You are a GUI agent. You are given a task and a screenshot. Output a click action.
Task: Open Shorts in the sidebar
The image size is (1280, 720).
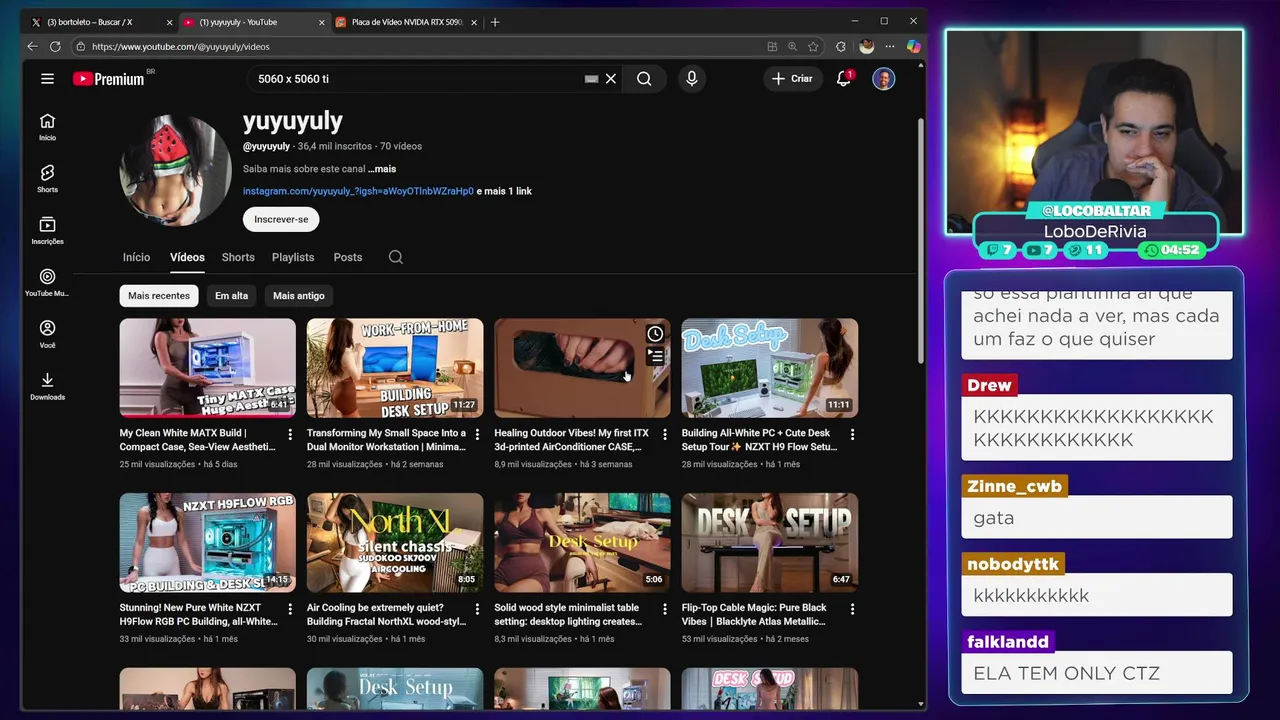pyautogui.click(x=47, y=179)
